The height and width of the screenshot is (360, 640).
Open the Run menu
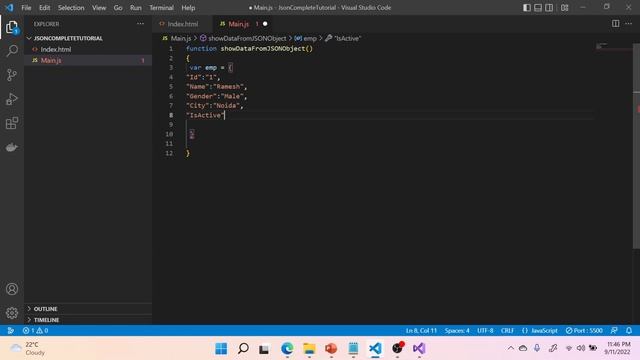pos(136,8)
